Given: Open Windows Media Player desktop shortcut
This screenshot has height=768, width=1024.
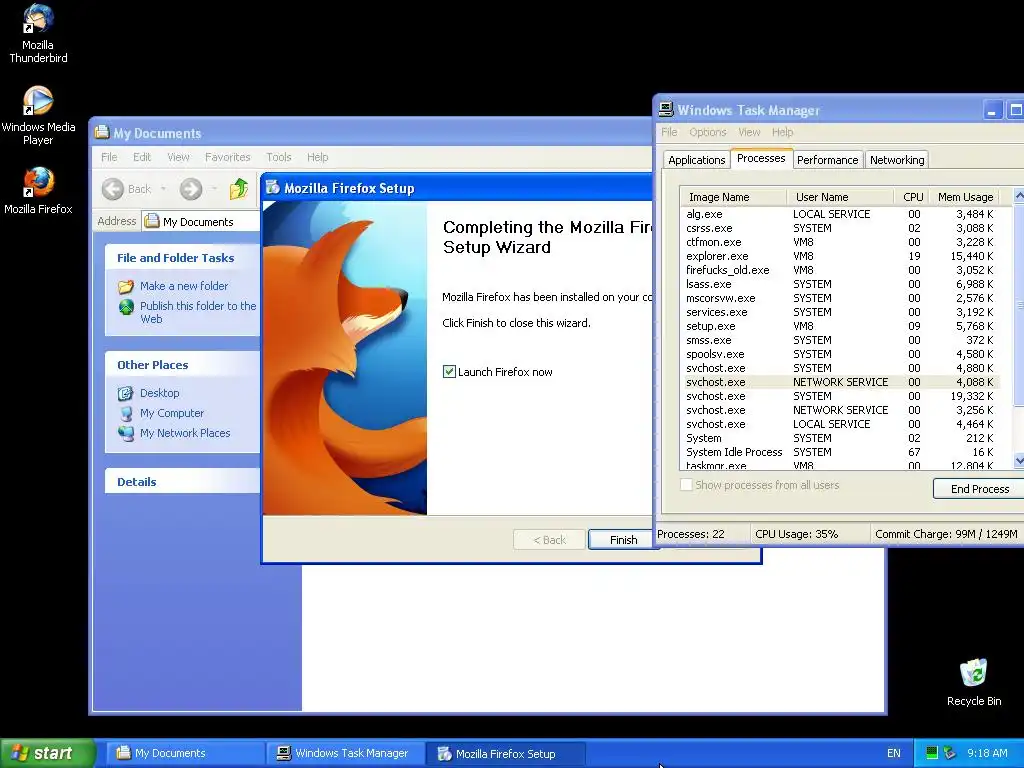Looking at the screenshot, I should pyautogui.click(x=38, y=116).
